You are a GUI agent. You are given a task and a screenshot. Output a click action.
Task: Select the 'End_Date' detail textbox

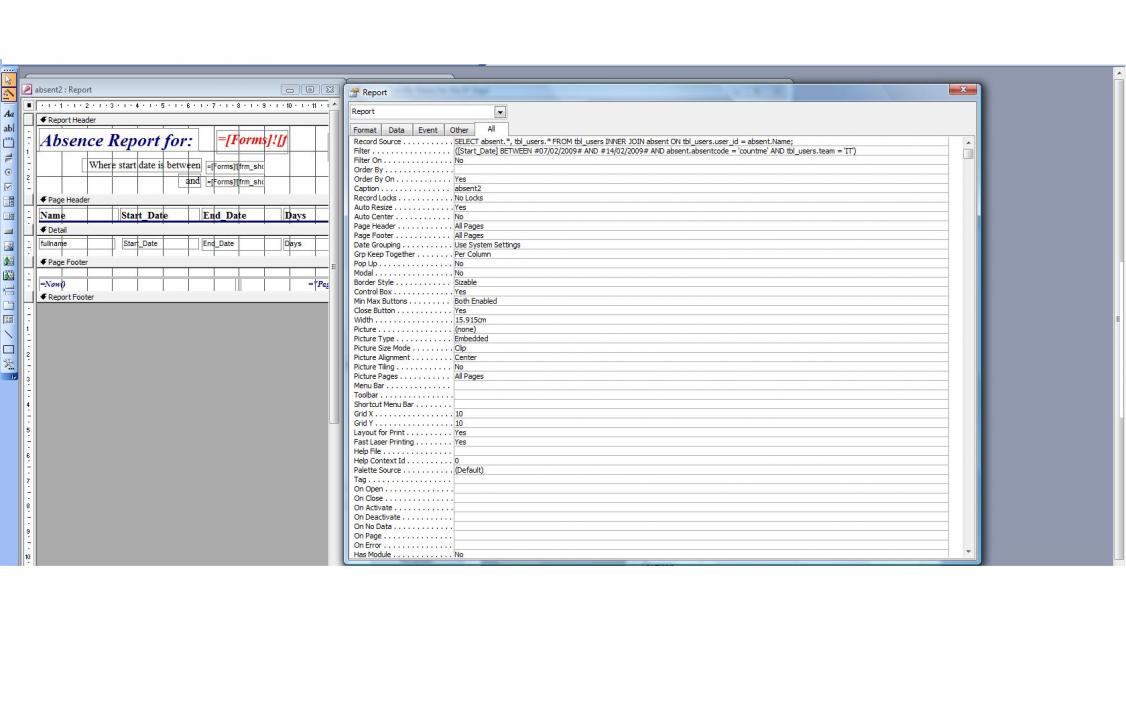point(241,244)
